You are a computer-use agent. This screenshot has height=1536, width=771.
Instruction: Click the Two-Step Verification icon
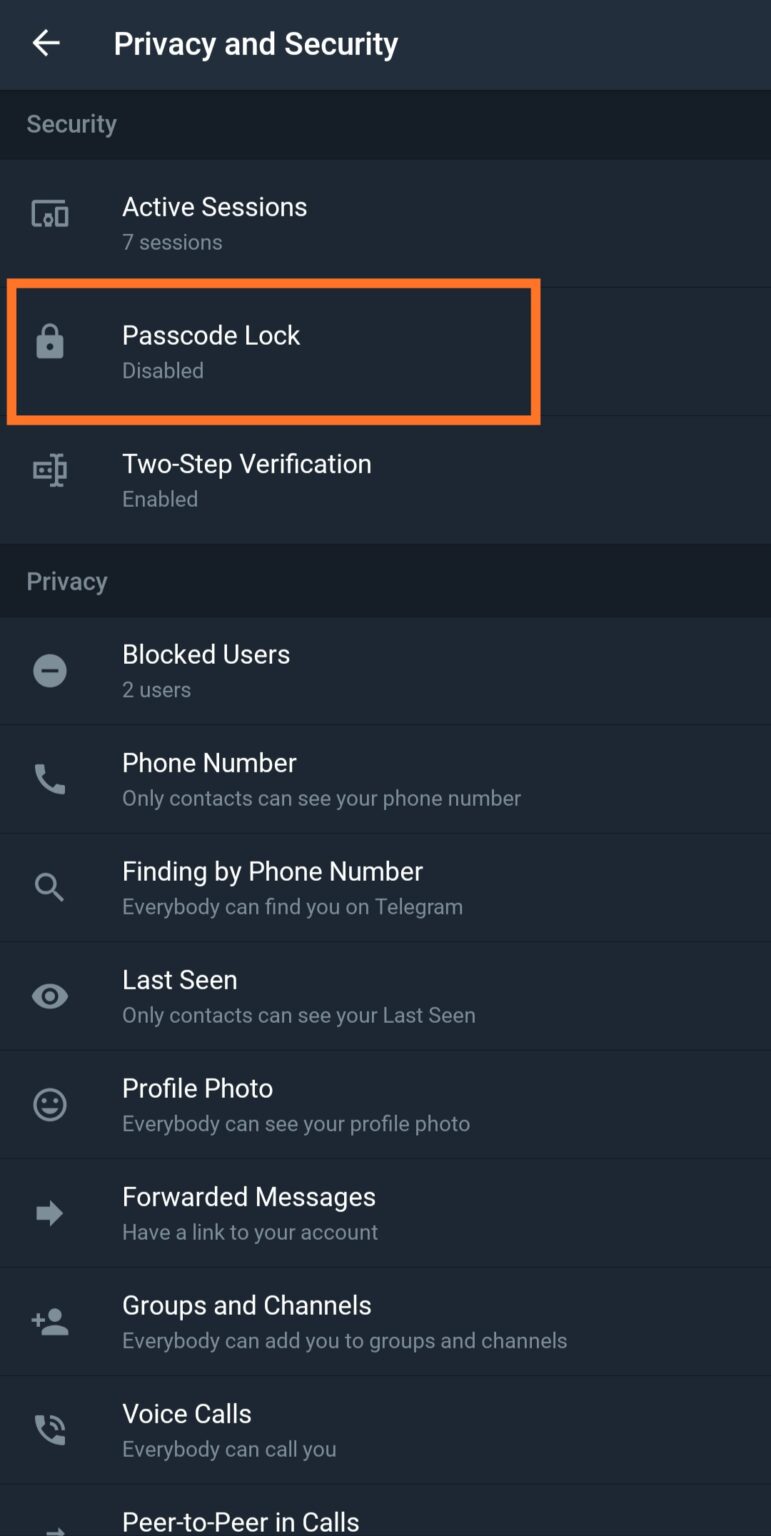(x=50, y=470)
